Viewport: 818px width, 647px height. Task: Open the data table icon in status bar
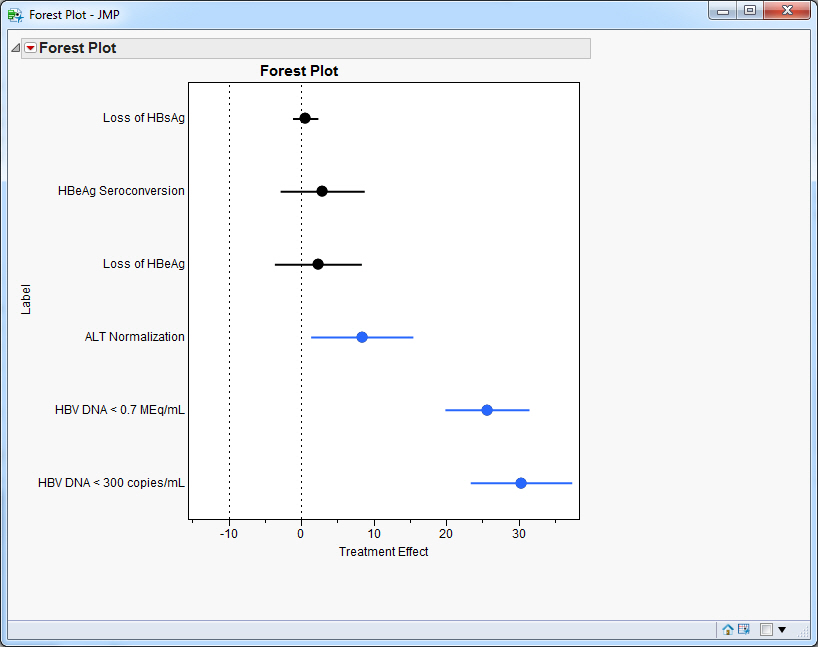pyautogui.click(x=744, y=629)
